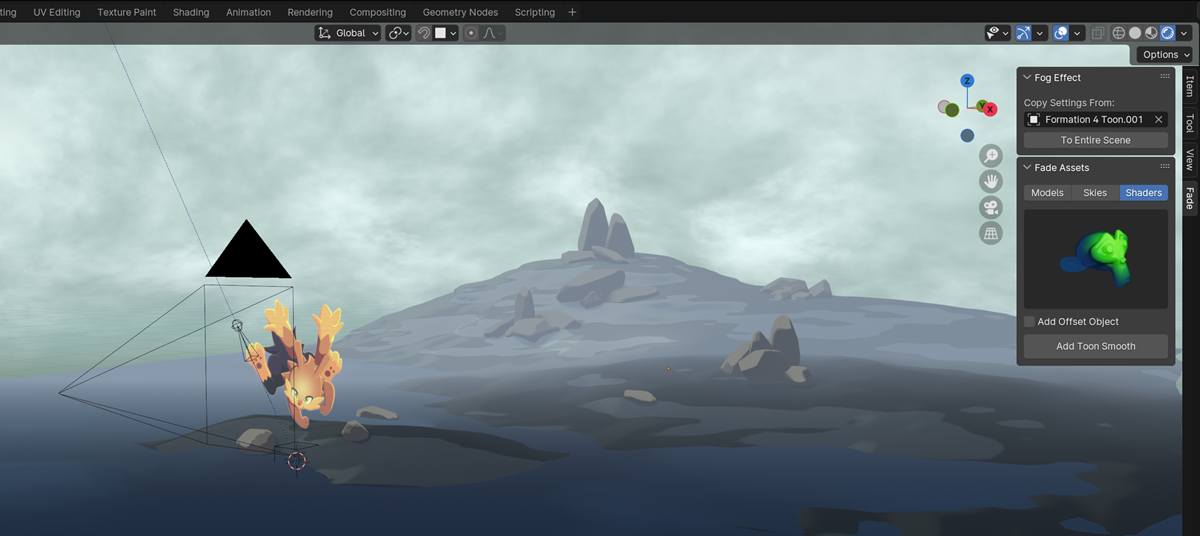Select the Models asset category
1200x536 pixels.
click(x=1047, y=192)
